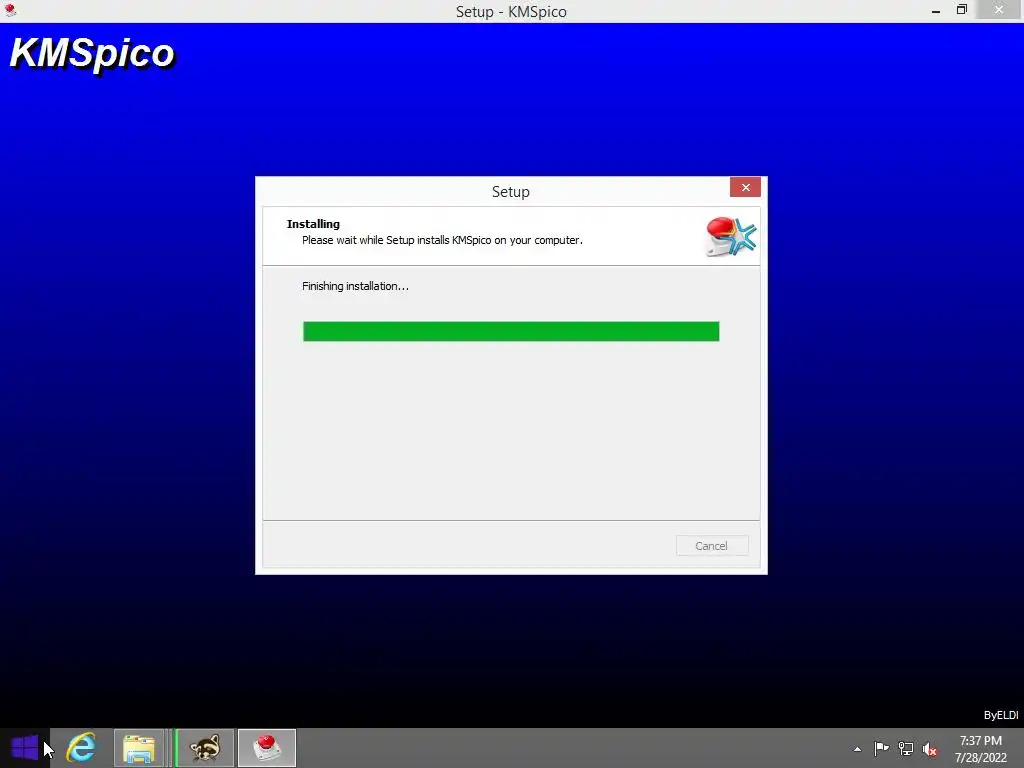Click the Cancel button in Setup dialog
Viewport: 1024px width, 768px height.
[x=712, y=545]
